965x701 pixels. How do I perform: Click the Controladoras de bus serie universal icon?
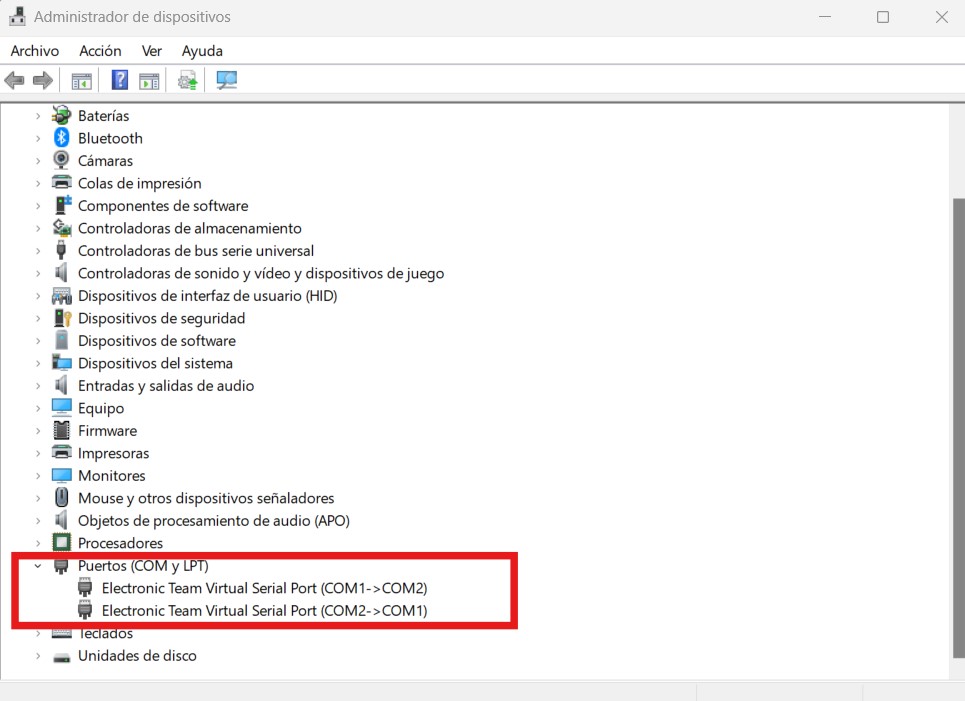61,250
